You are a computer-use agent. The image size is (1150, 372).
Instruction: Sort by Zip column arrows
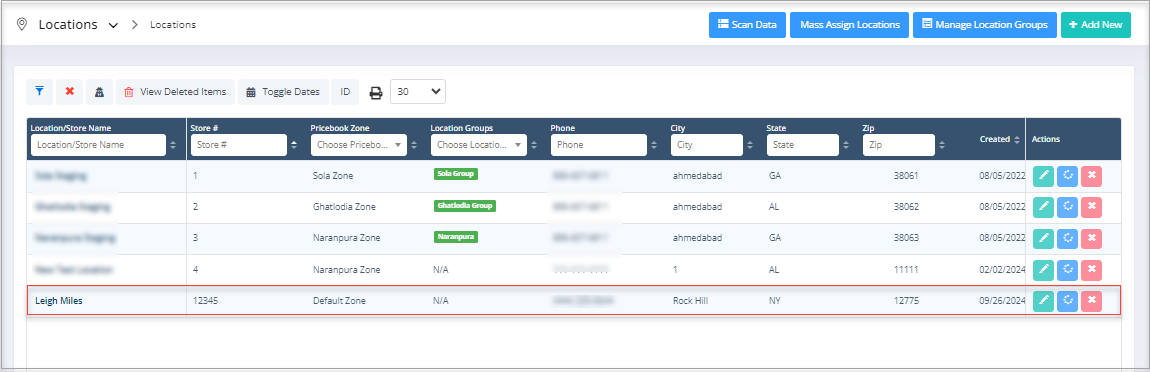[x=942, y=145]
